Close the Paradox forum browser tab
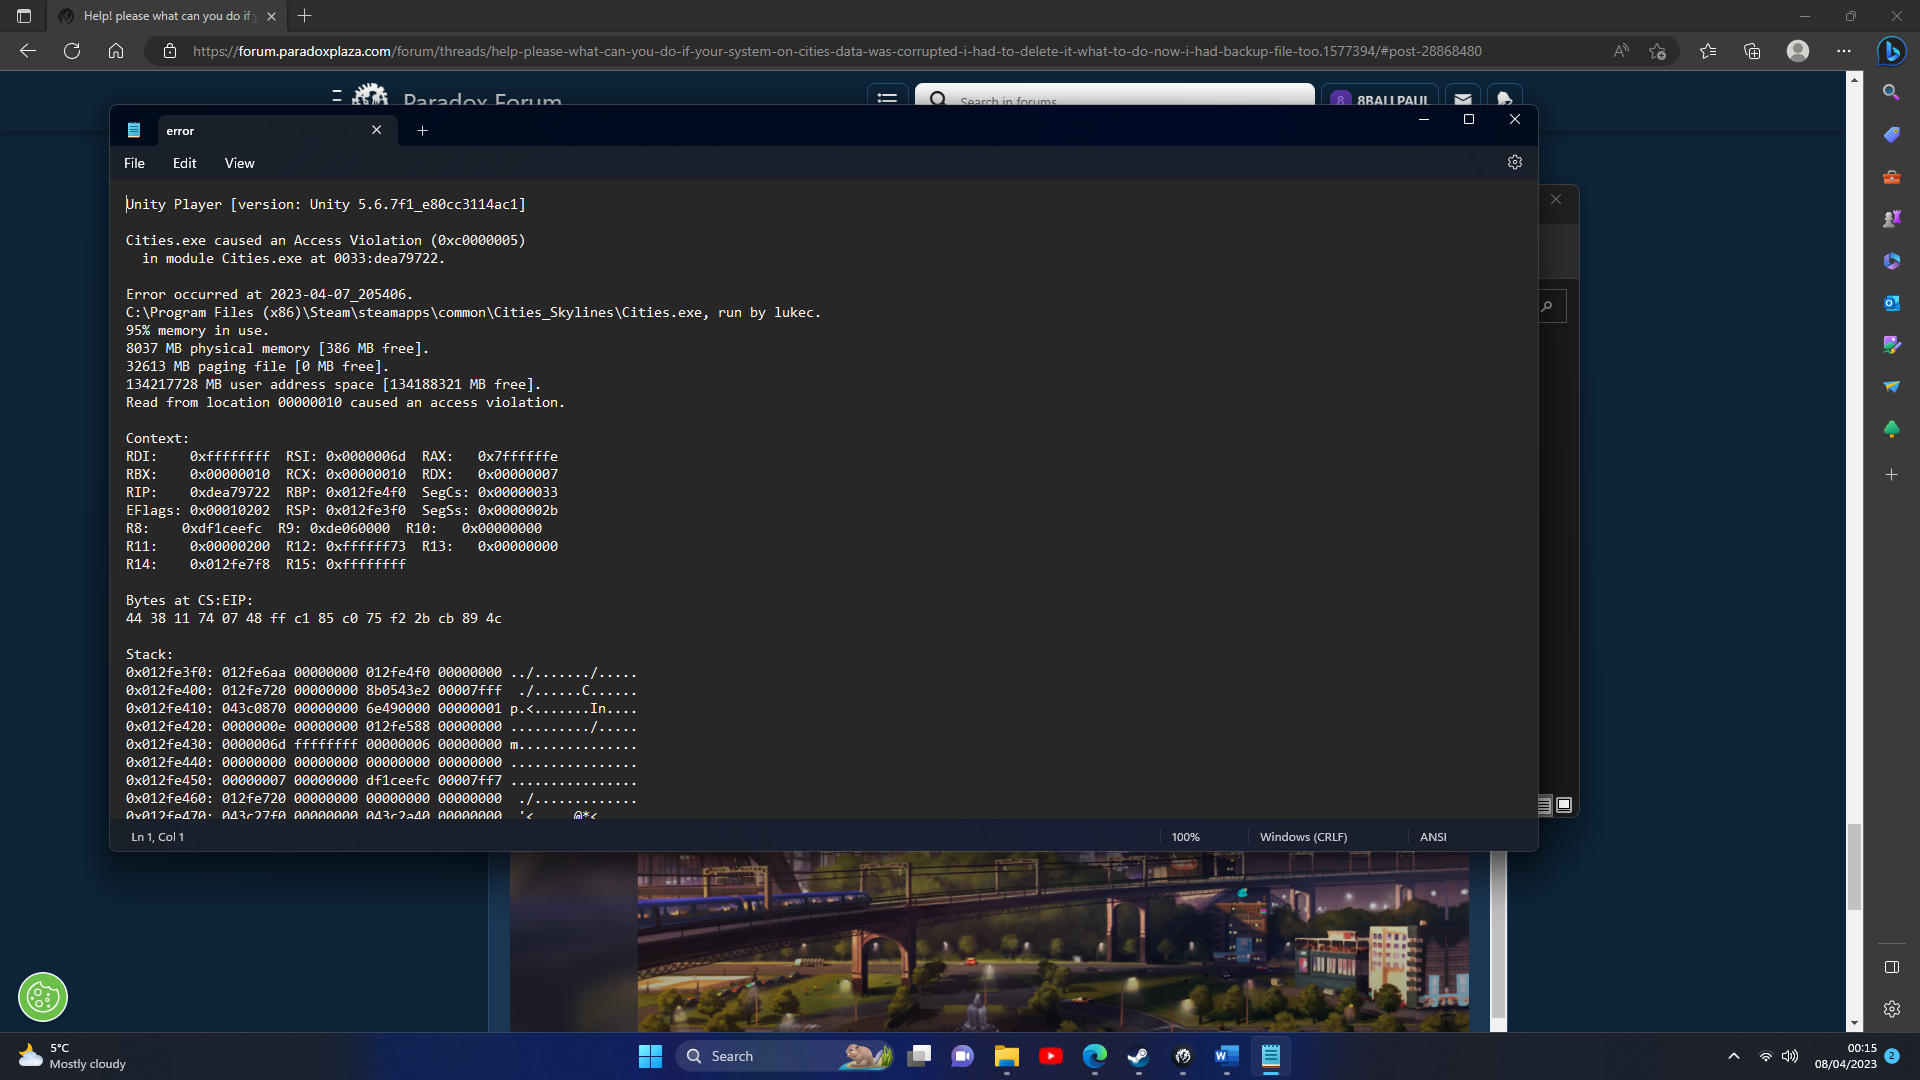1920x1080 pixels. pyautogui.click(x=271, y=16)
